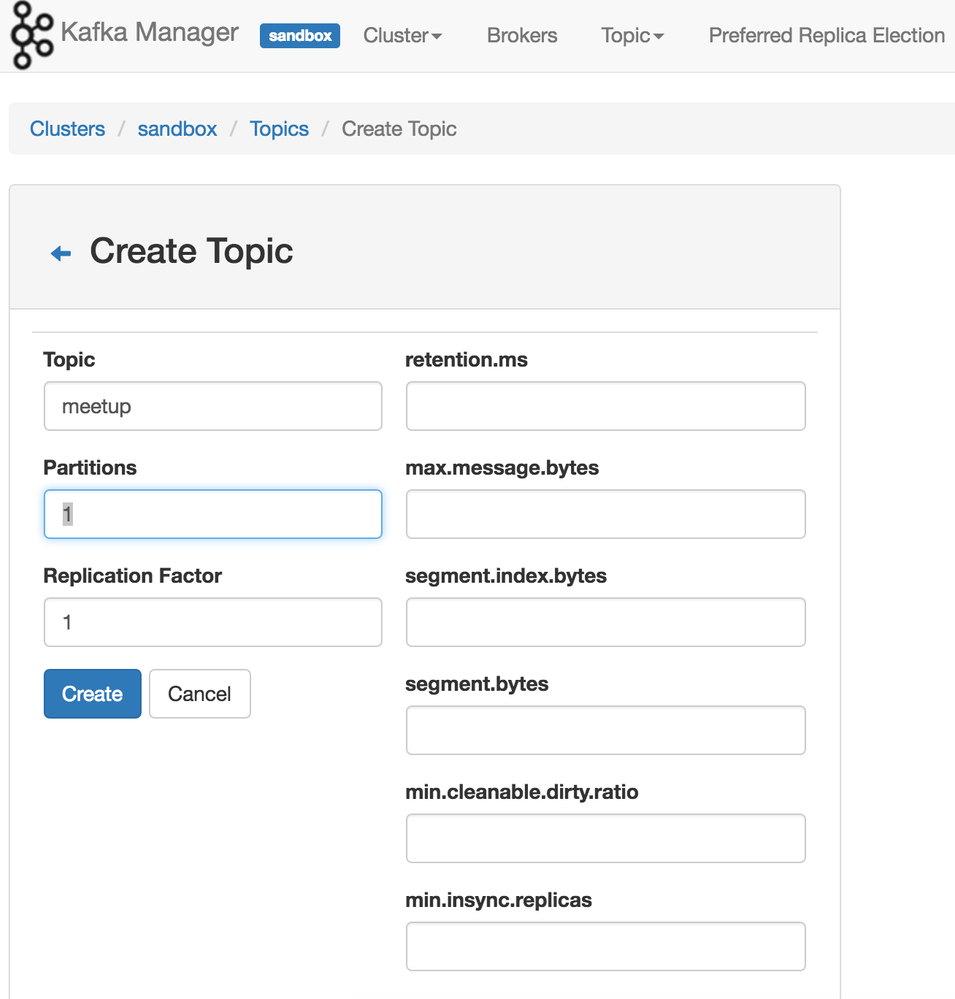The width and height of the screenshot is (955, 999).
Task: Open the Brokers page
Action: click(x=522, y=36)
